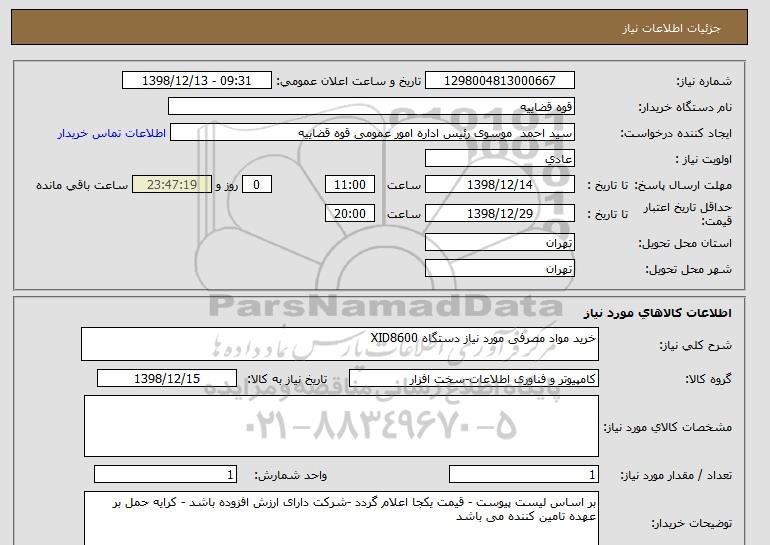This screenshot has width=770, height=545.
Task: Click the quantity needed field showing 1
Action: pyautogui.click(x=524, y=475)
